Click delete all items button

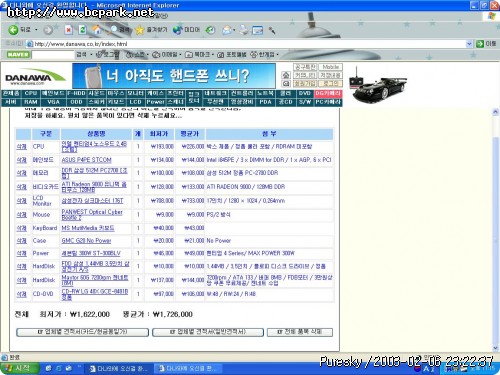tap(300, 332)
